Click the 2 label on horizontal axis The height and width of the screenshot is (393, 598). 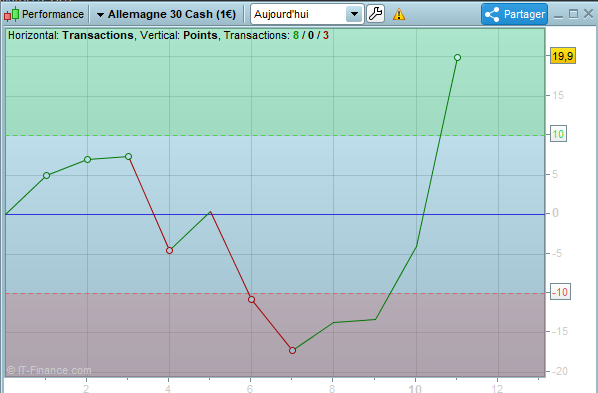click(86, 388)
